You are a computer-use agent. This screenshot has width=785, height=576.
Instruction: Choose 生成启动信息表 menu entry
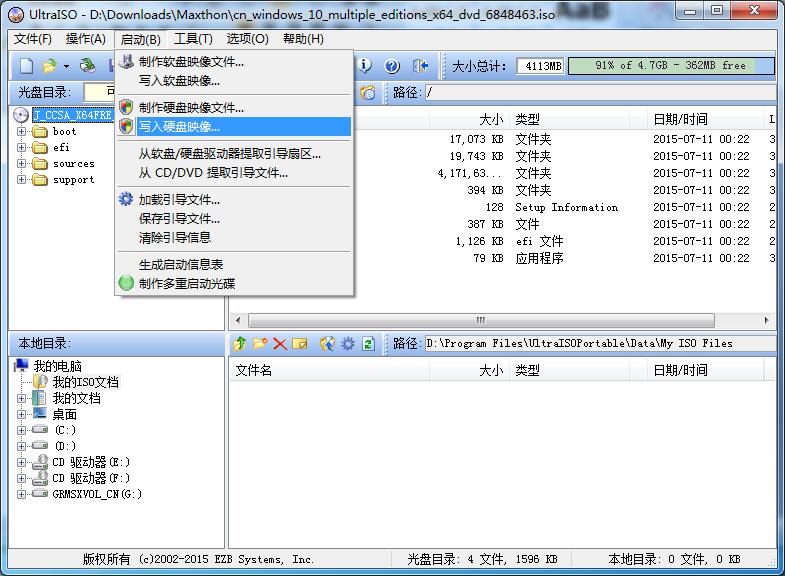click(234, 265)
